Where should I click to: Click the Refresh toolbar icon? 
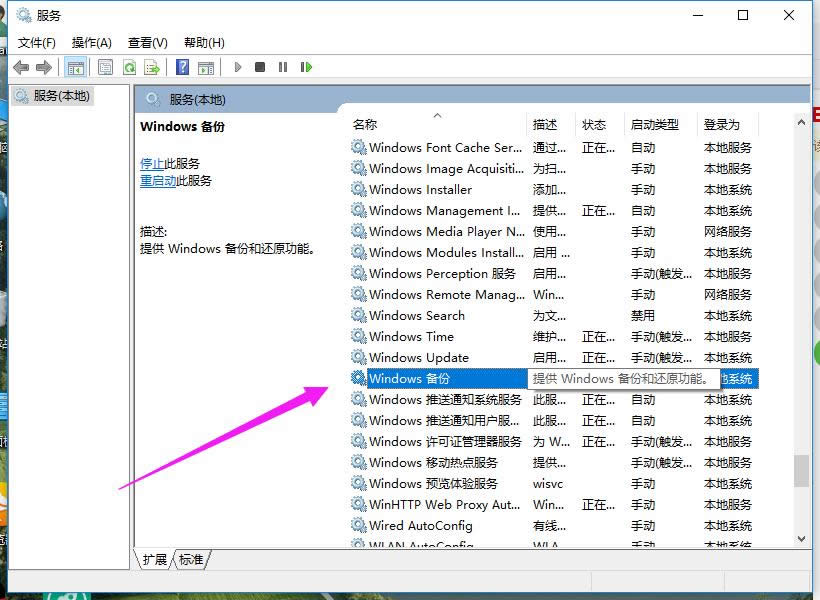[129, 66]
